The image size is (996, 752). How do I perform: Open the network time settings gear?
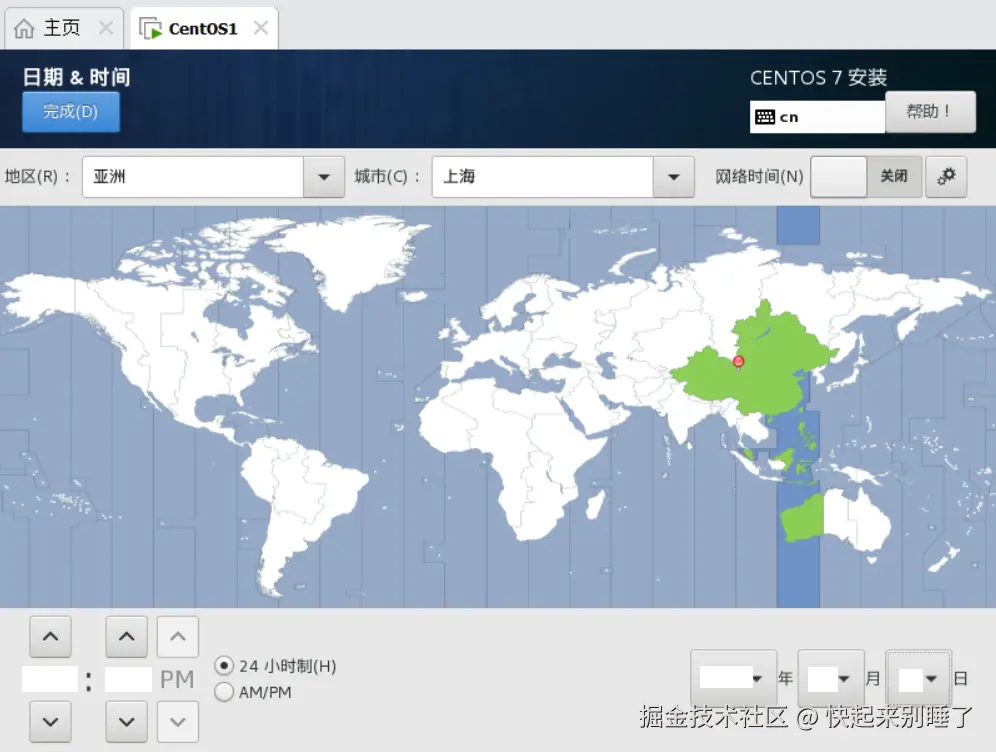coord(946,177)
